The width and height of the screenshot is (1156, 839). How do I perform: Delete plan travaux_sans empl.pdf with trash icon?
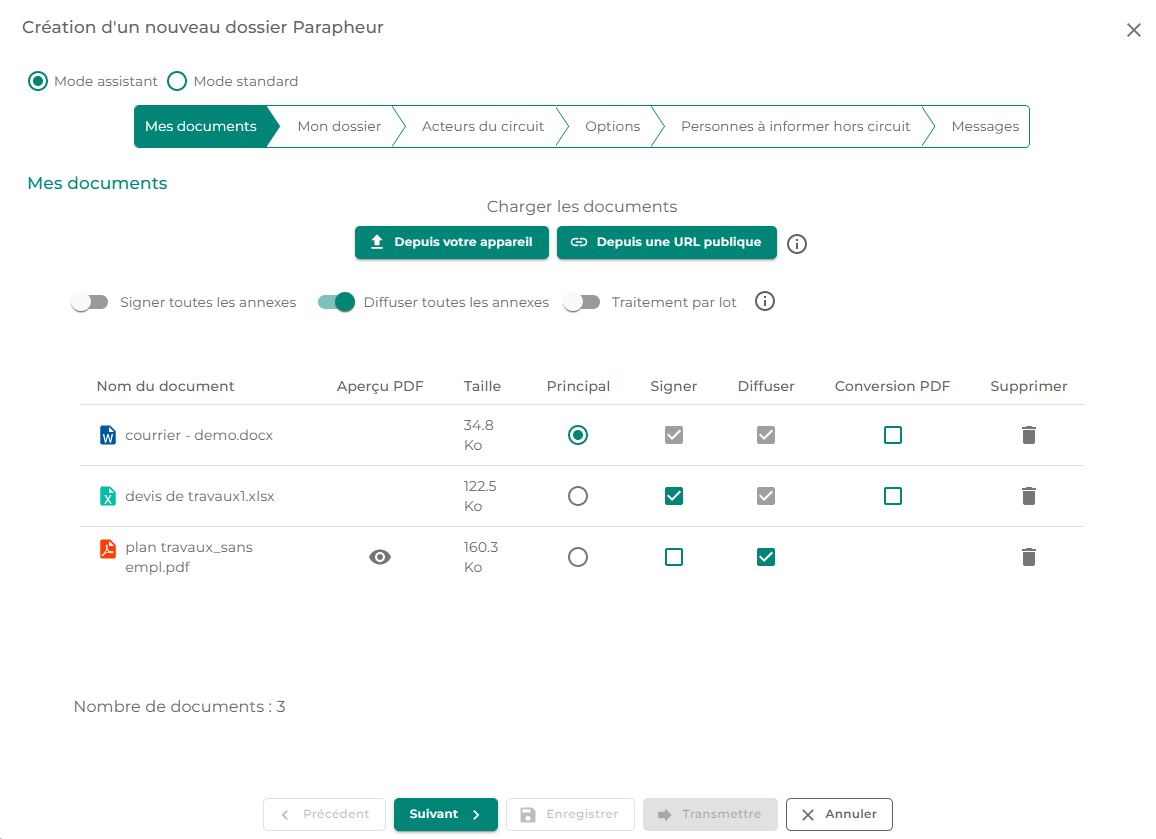click(x=1029, y=557)
